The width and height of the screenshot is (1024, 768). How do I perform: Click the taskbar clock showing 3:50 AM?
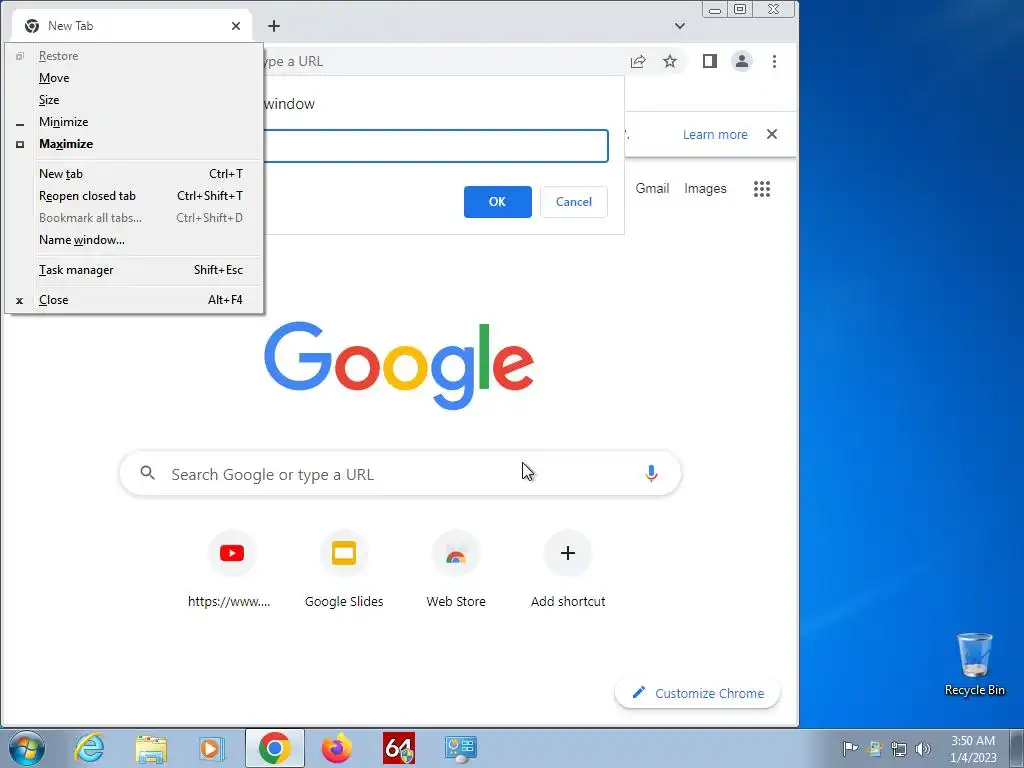coord(973,748)
